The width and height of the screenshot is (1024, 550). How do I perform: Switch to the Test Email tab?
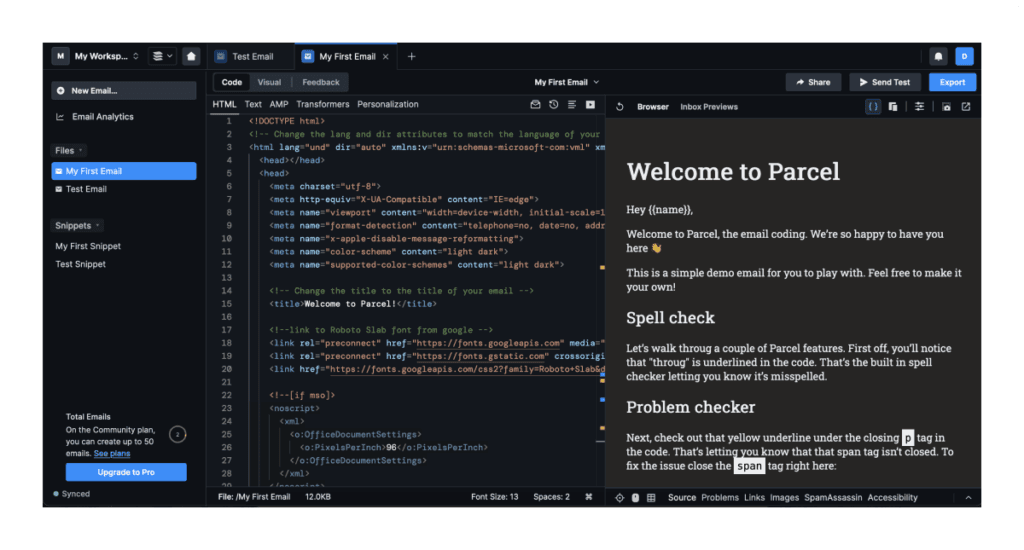pyautogui.click(x=252, y=57)
